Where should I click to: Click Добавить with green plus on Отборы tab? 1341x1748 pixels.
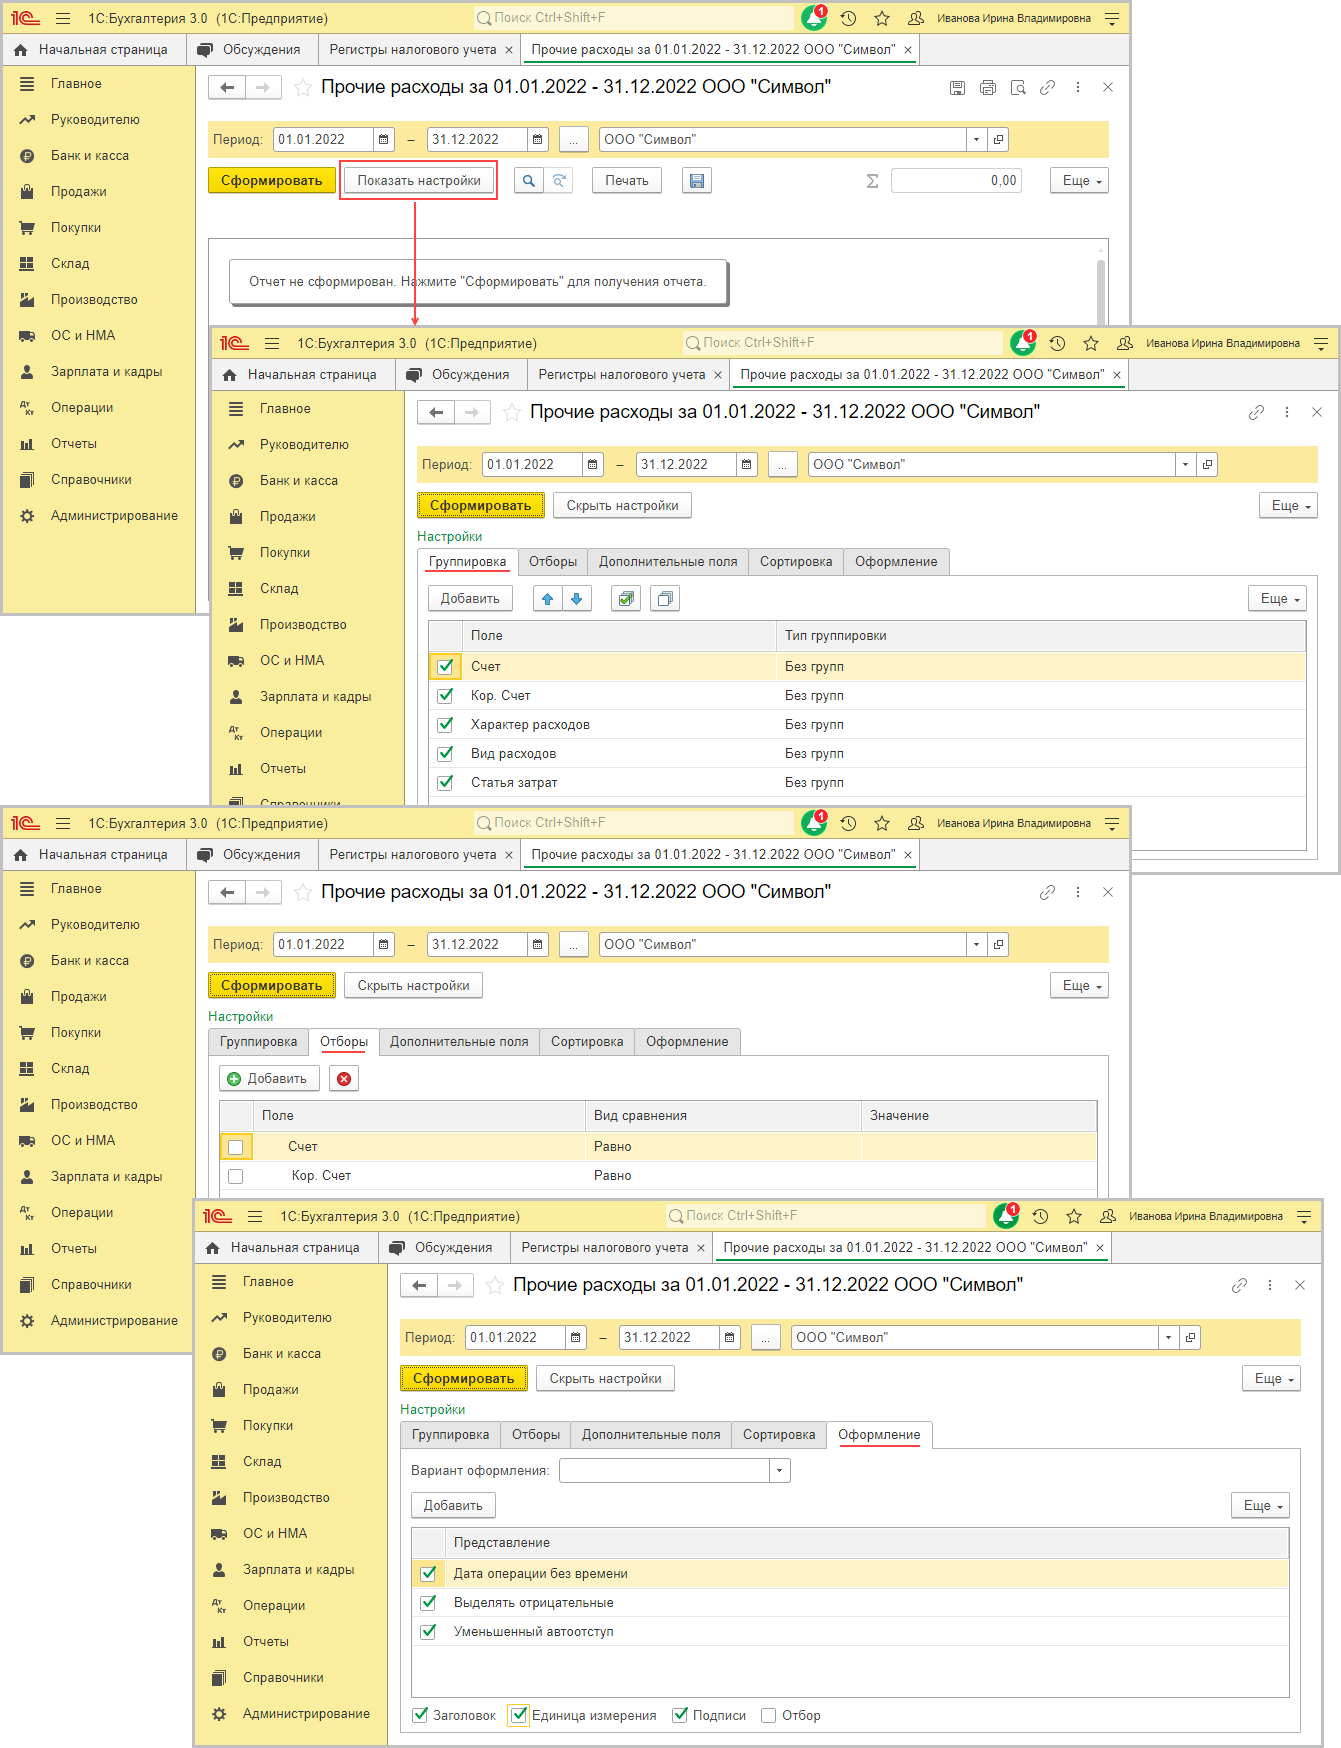pos(269,1079)
